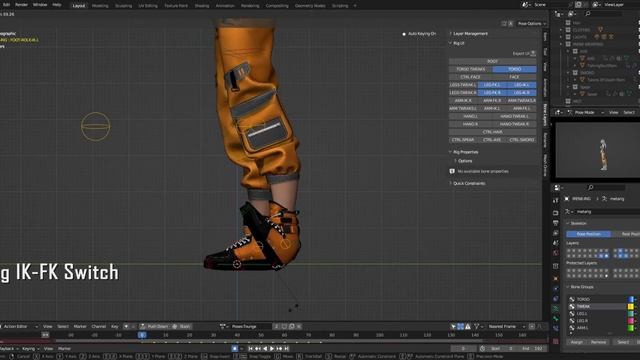Toggle the CTRL HAIR layer button
640x360 pixels.
click(493, 132)
